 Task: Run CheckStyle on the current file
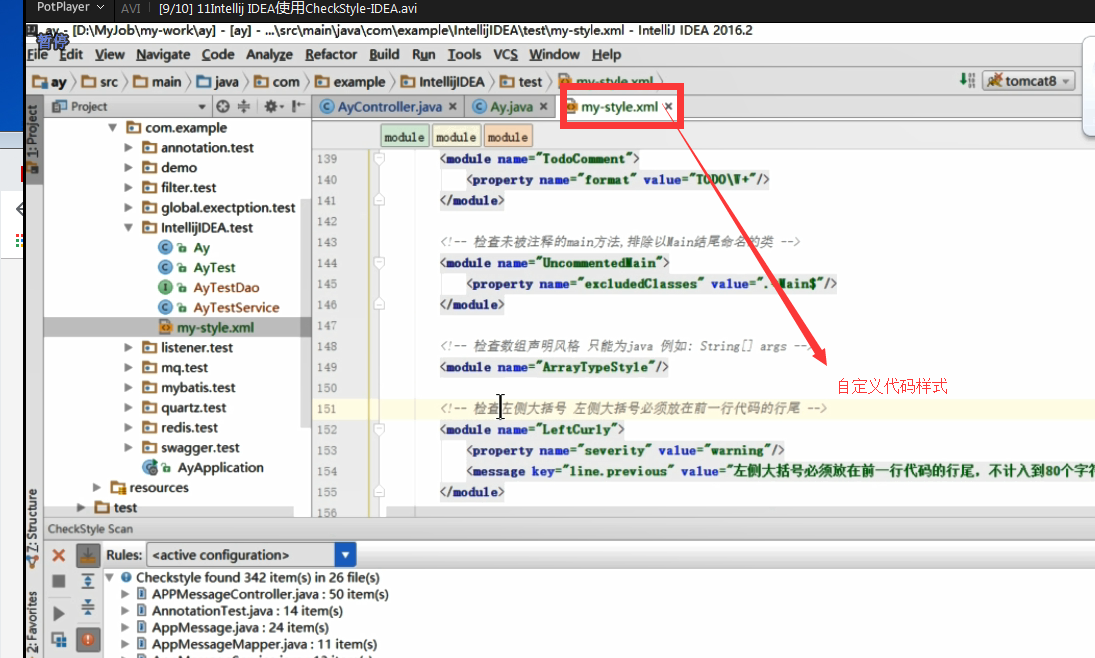59,613
